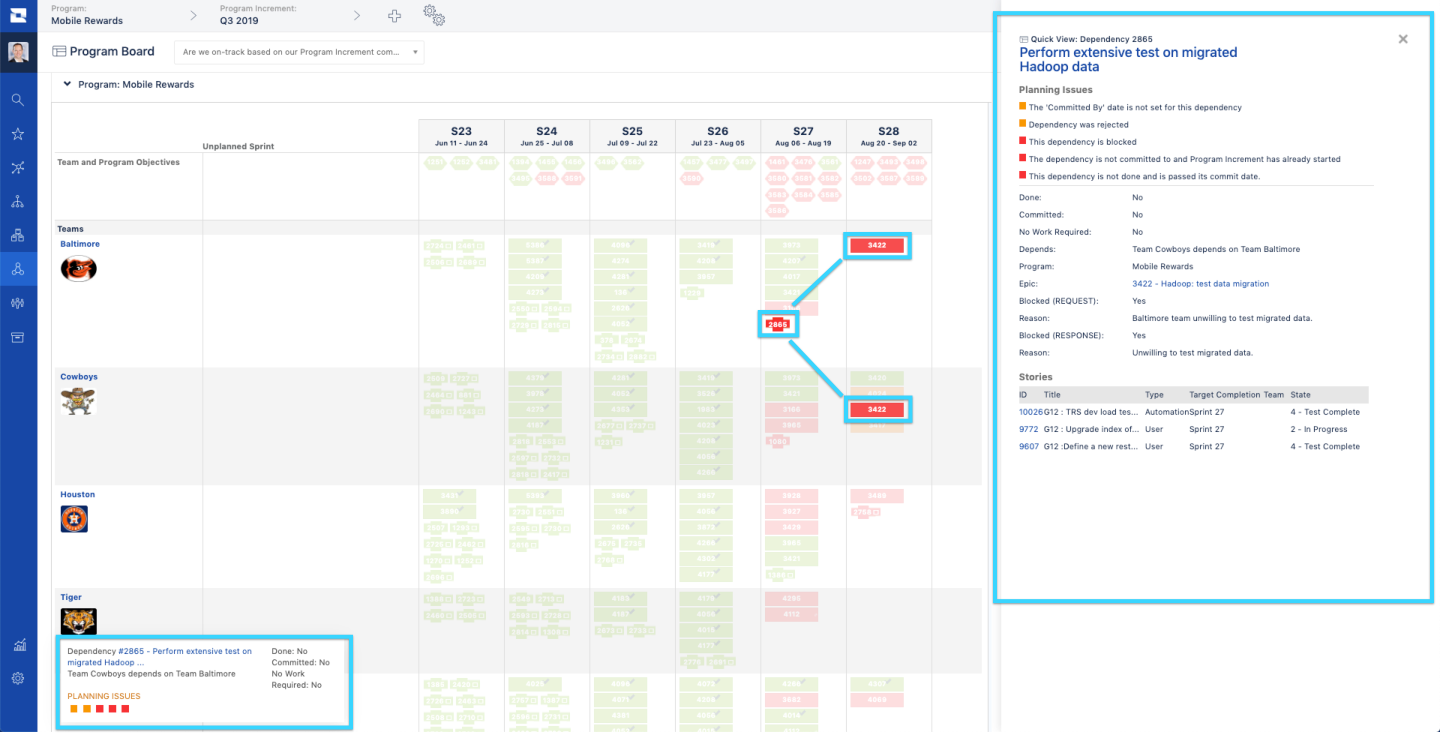Image resolution: width=1440 pixels, height=735 pixels.
Task: Open the on-track question dropdown
Action: click(x=299, y=52)
